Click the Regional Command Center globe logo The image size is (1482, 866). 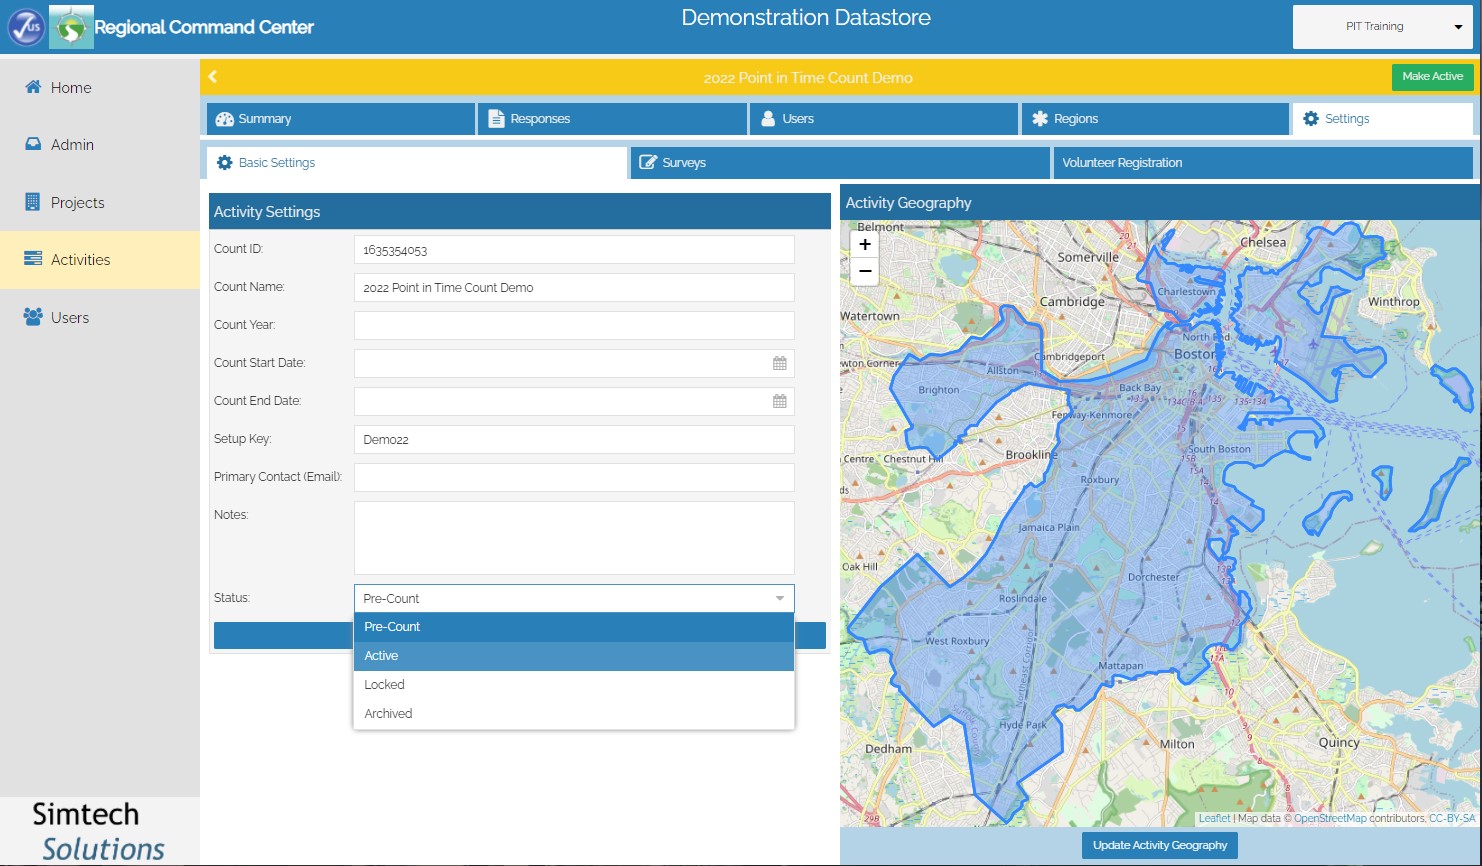pos(71,27)
